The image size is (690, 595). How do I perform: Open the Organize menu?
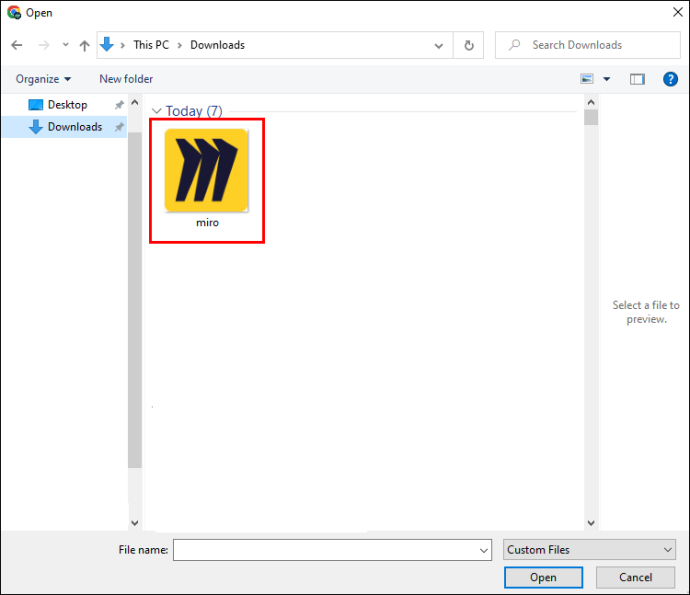pos(43,79)
